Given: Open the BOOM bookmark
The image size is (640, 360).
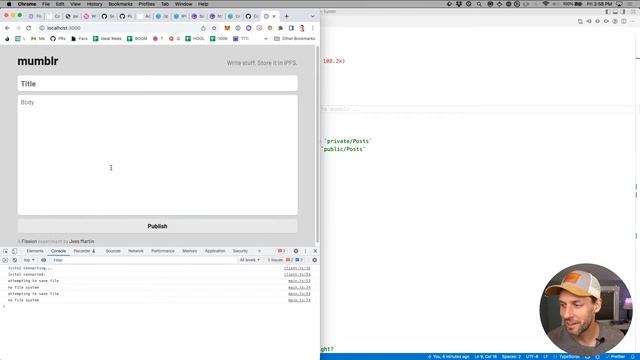Looking at the screenshot, I should [137, 38].
